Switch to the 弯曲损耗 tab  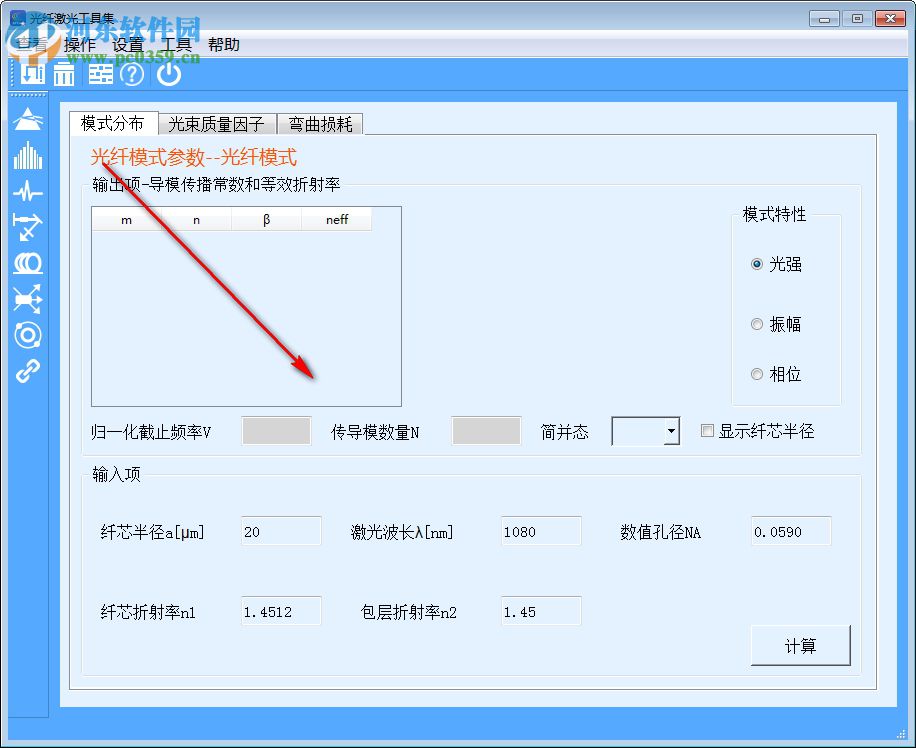pos(320,124)
